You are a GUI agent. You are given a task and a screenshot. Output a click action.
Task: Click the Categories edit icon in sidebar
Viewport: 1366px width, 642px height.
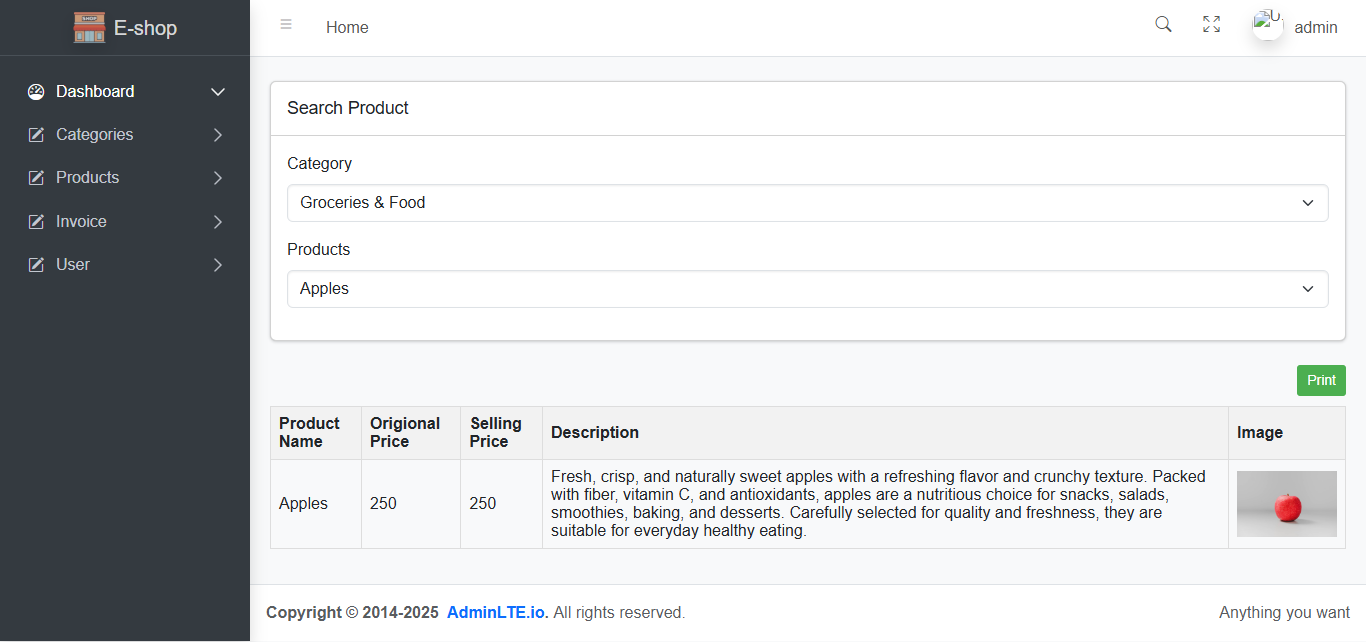click(37, 135)
